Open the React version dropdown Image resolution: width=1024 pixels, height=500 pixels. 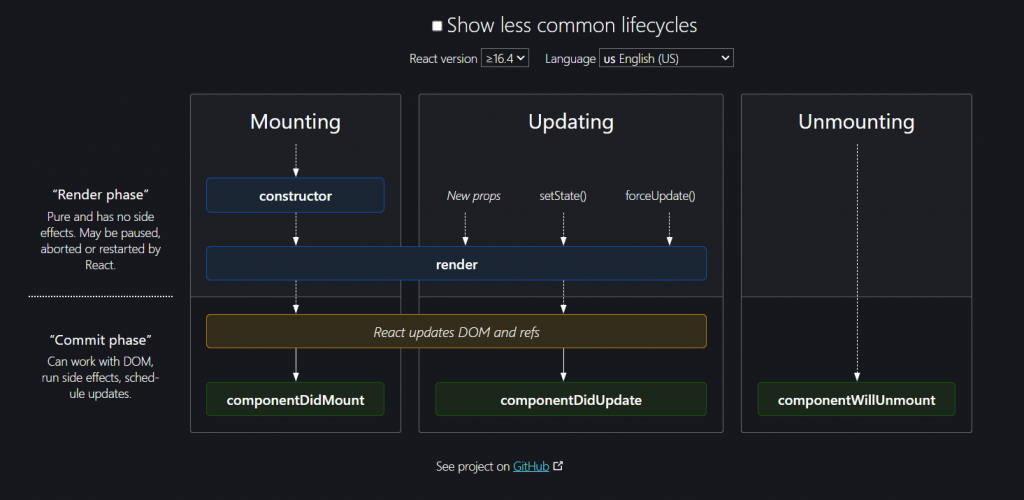click(x=505, y=58)
